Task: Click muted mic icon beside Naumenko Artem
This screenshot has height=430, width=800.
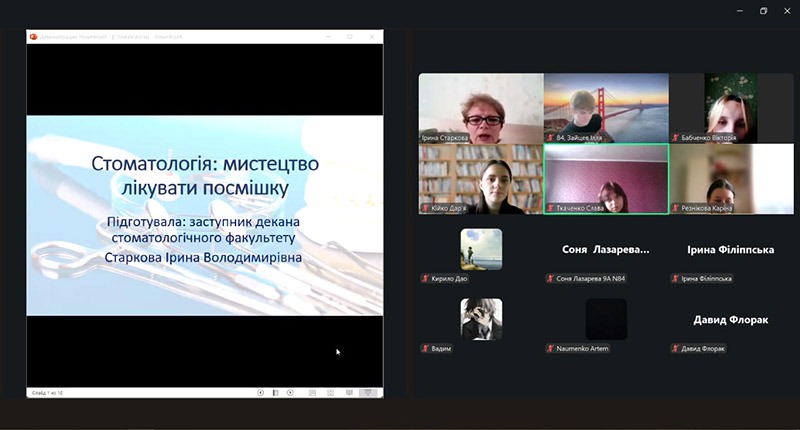Action: coord(550,348)
